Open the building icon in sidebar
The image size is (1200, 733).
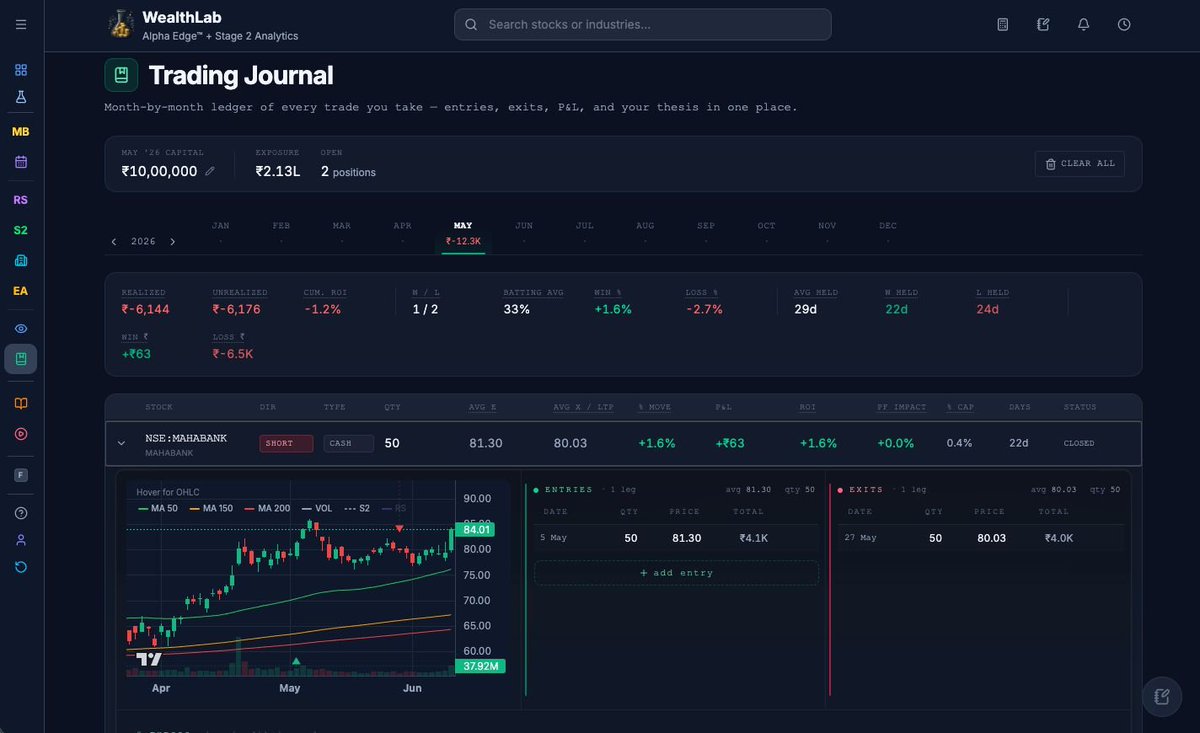click(21, 260)
